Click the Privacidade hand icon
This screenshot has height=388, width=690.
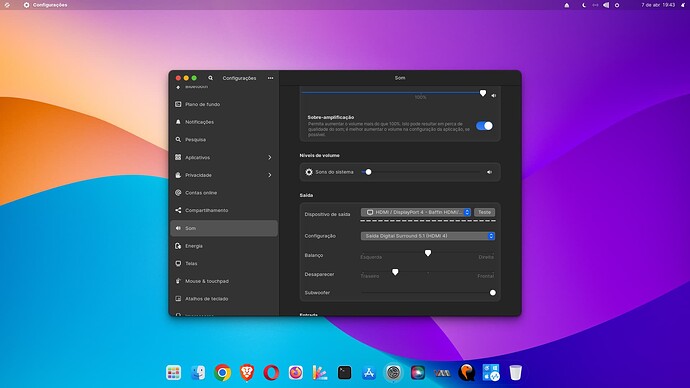(178, 175)
